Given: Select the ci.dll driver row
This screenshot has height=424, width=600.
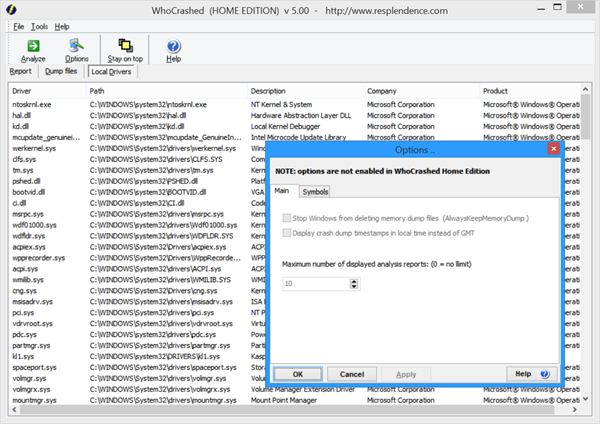Looking at the screenshot, I should click(138, 203).
